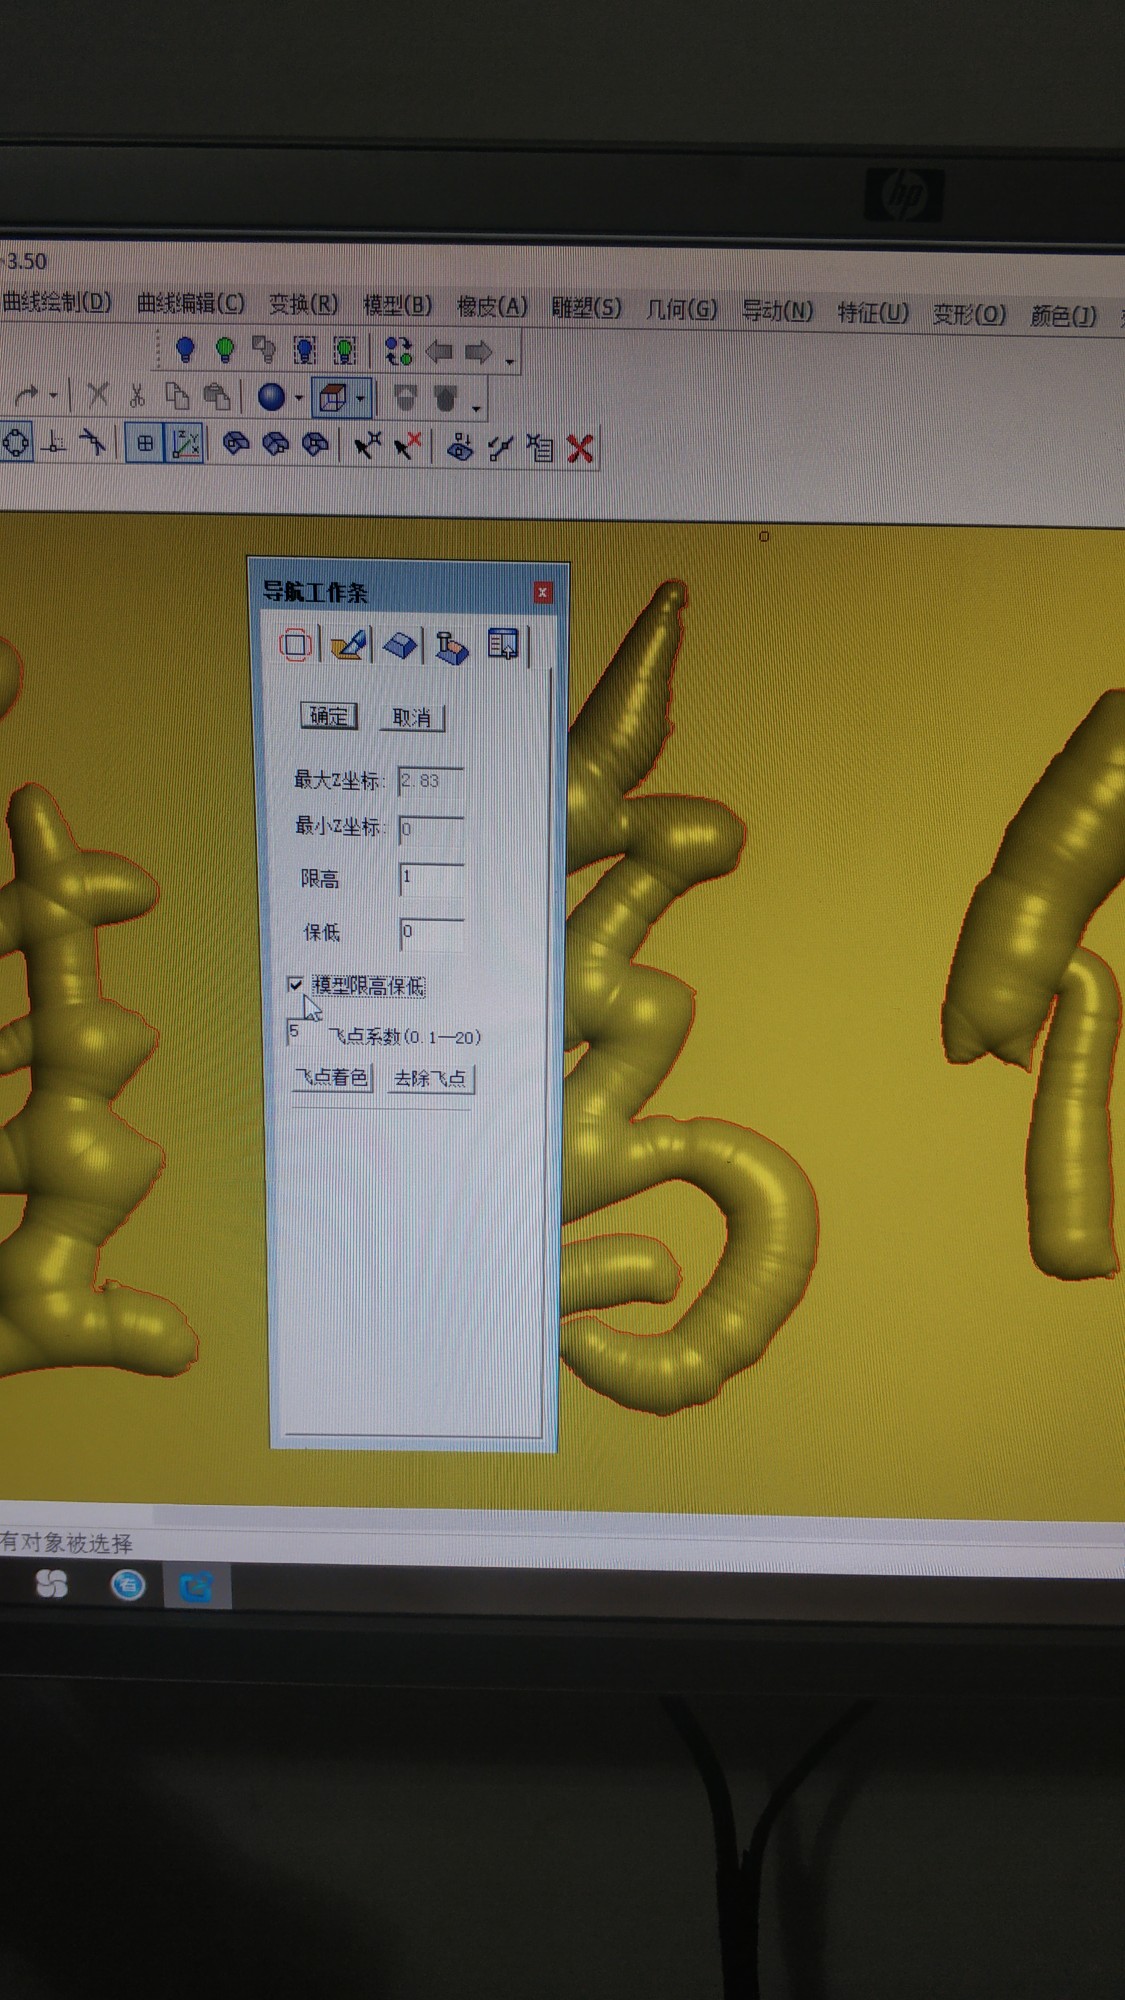Click the wireframe cube view icon
The width and height of the screenshot is (1125, 2000).
tap(333, 398)
